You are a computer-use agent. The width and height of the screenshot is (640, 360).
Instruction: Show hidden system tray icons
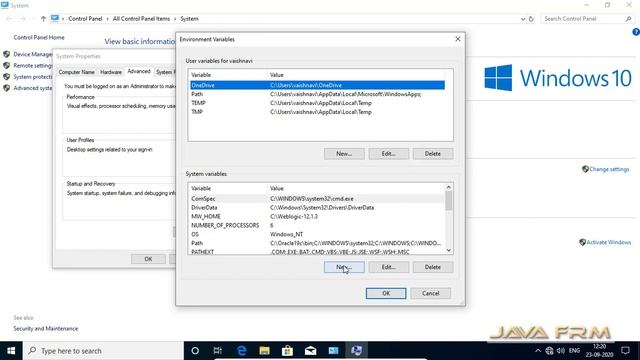(538, 351)
